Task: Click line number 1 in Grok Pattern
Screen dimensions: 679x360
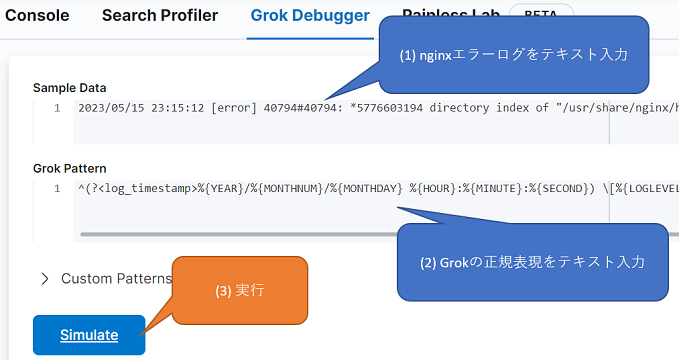Action: [x=57, y=189]
